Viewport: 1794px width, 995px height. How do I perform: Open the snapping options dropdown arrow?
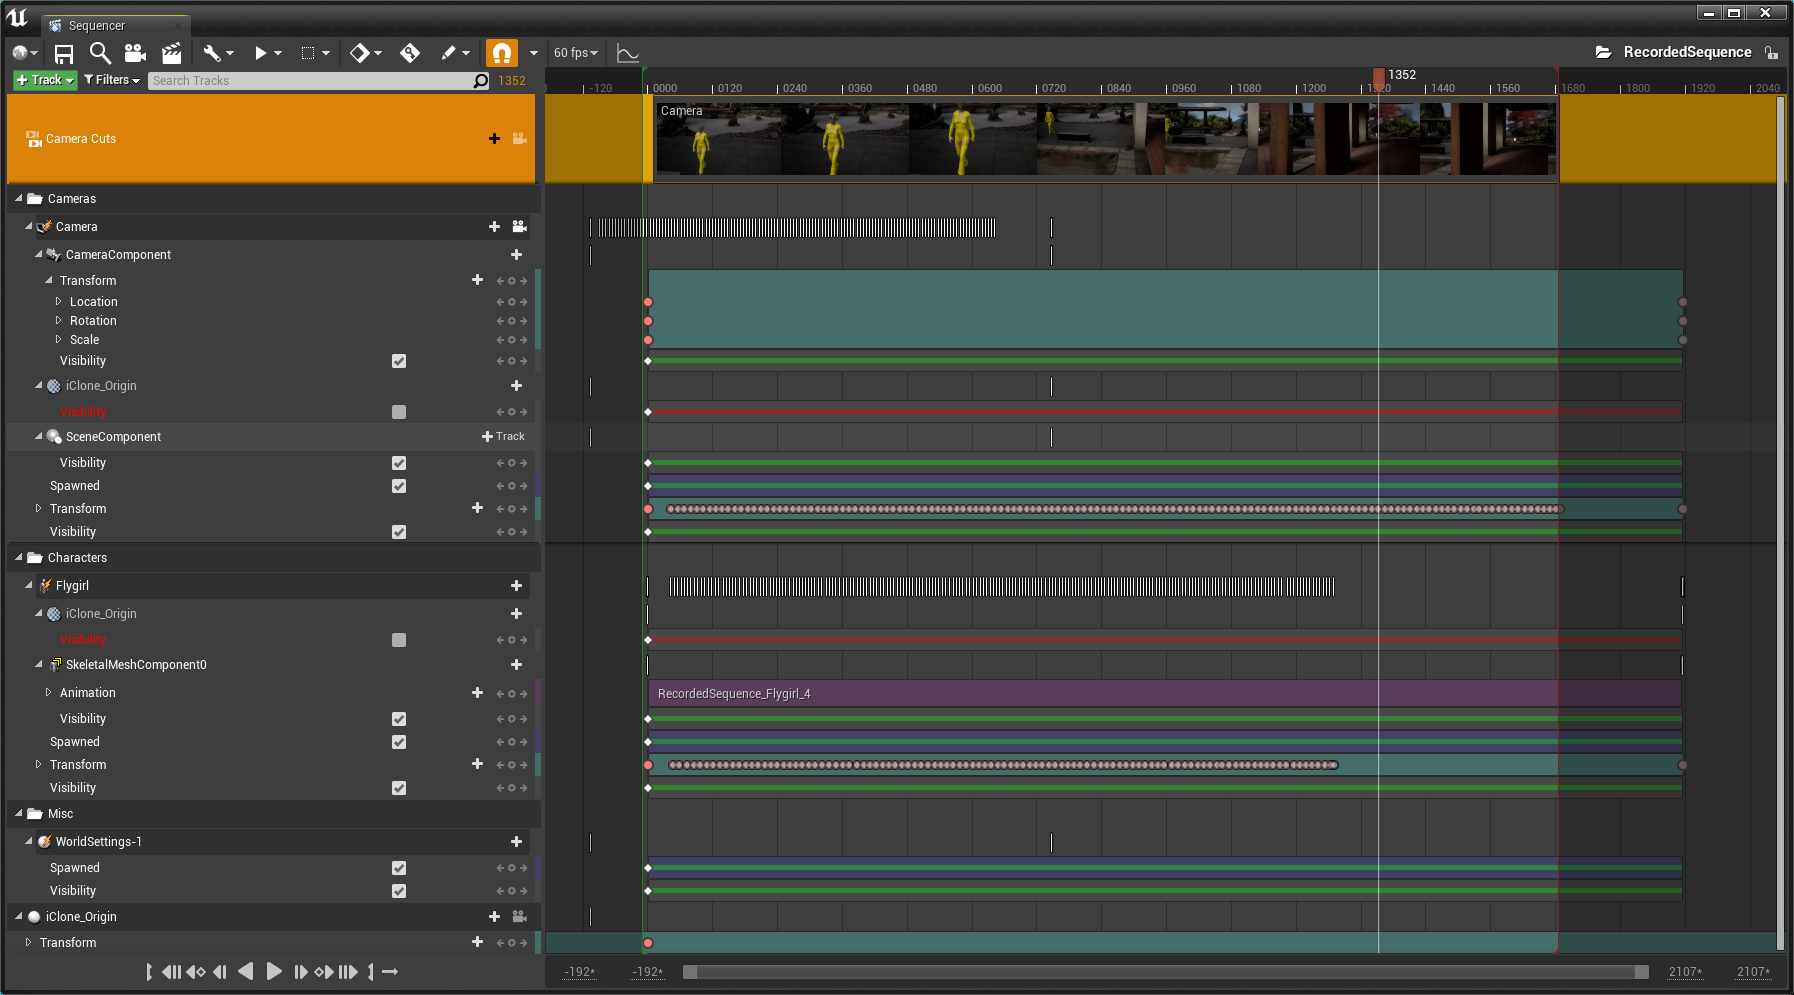tap(534, 53)
